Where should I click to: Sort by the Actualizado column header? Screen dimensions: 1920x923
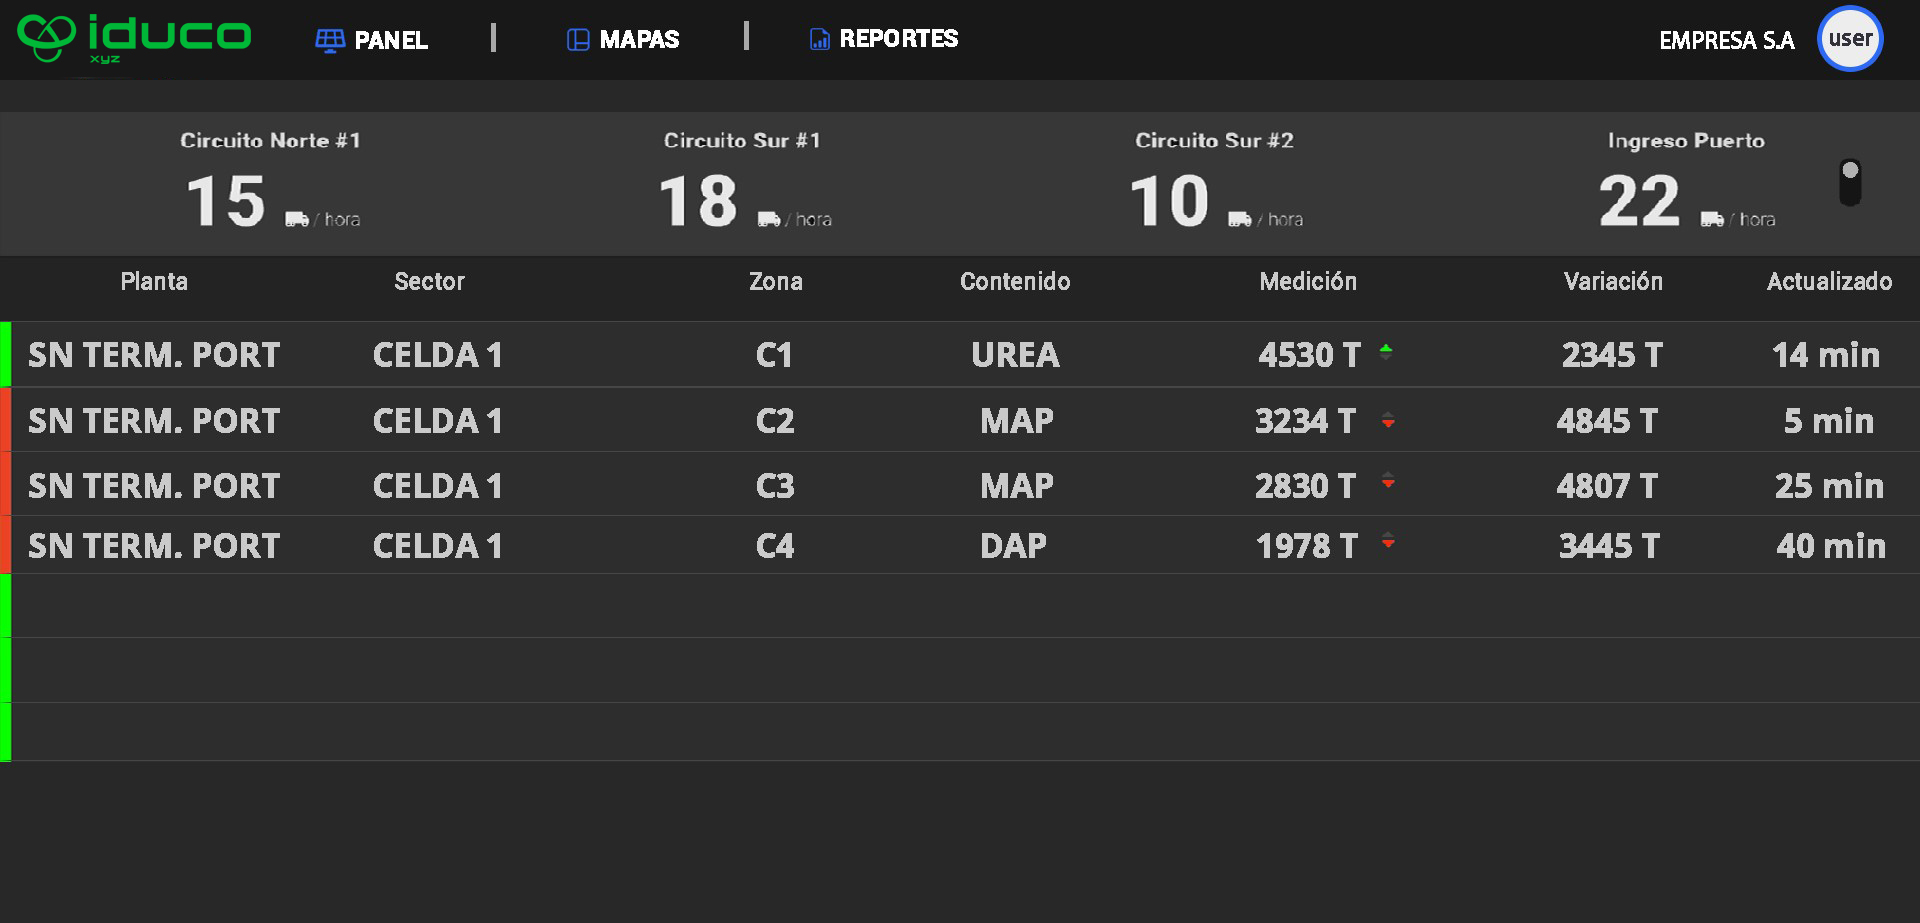tap(1829, 282)
